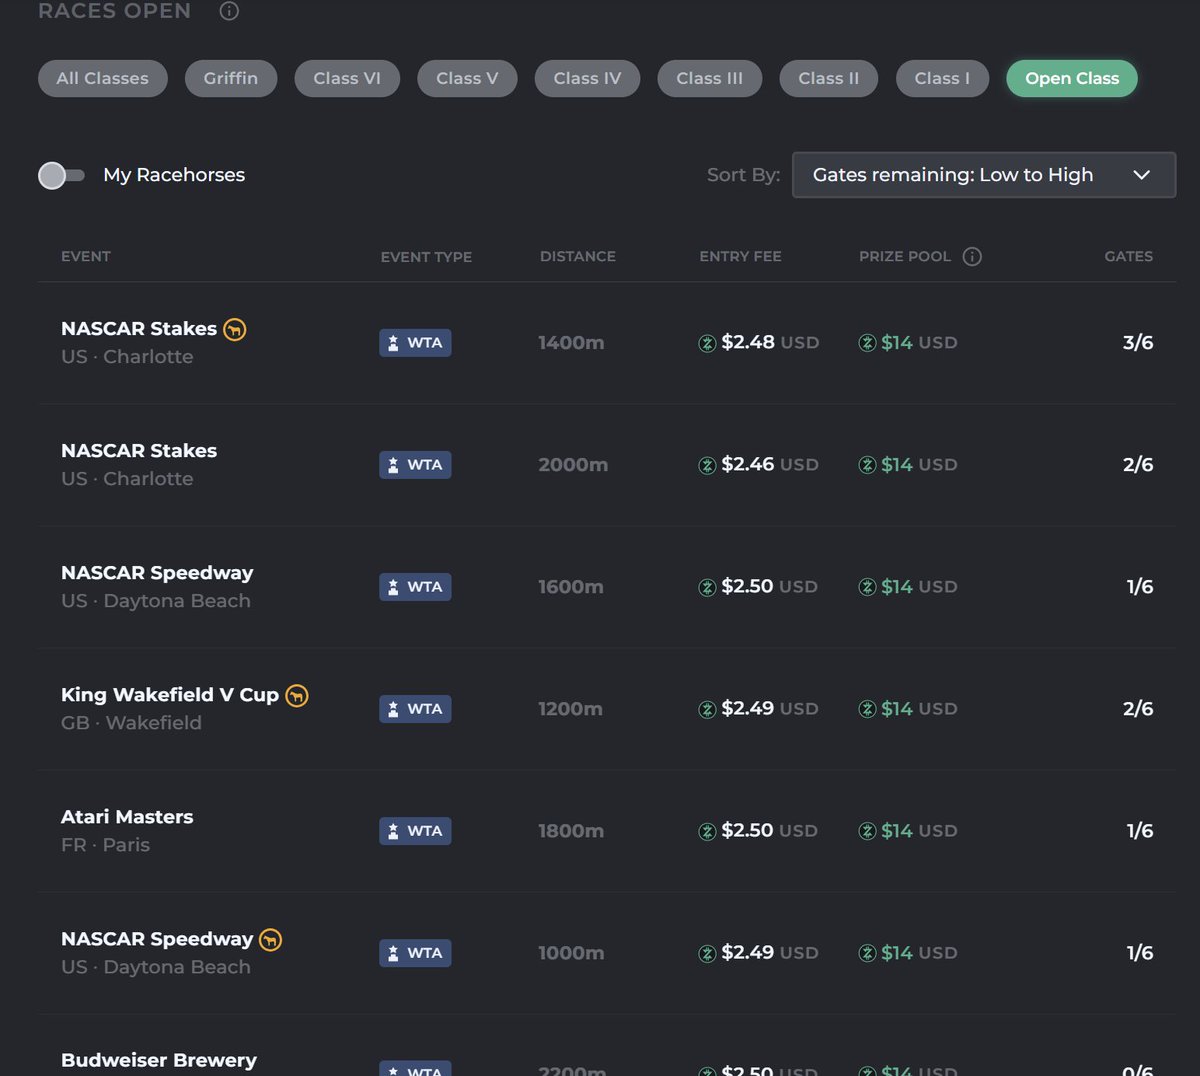Click the currency icon beside the $2.48 entry fee
1200x1076 pixels.
point(707,343)
